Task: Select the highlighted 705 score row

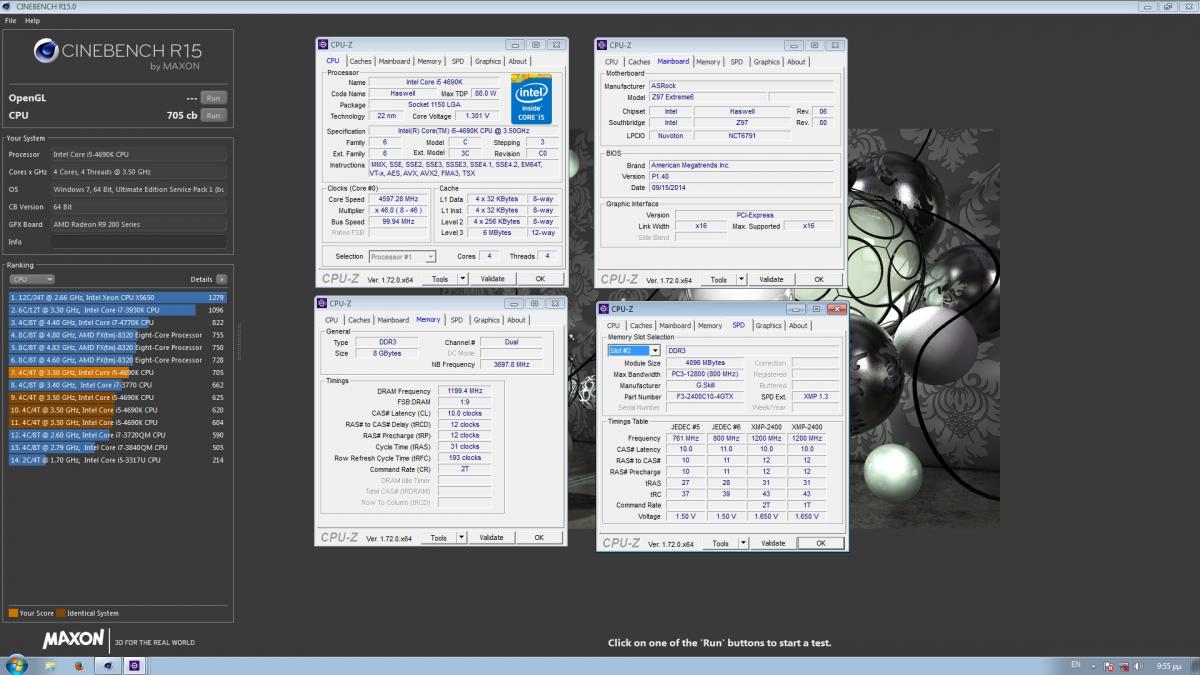Action: (118, 372)
